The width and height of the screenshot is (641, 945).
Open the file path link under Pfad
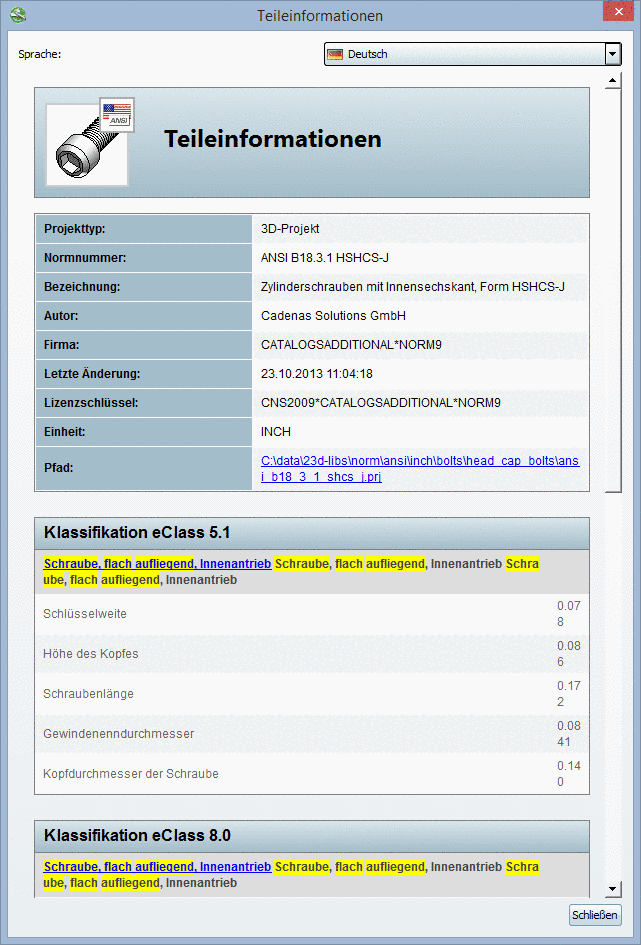[x=420, y=469]
